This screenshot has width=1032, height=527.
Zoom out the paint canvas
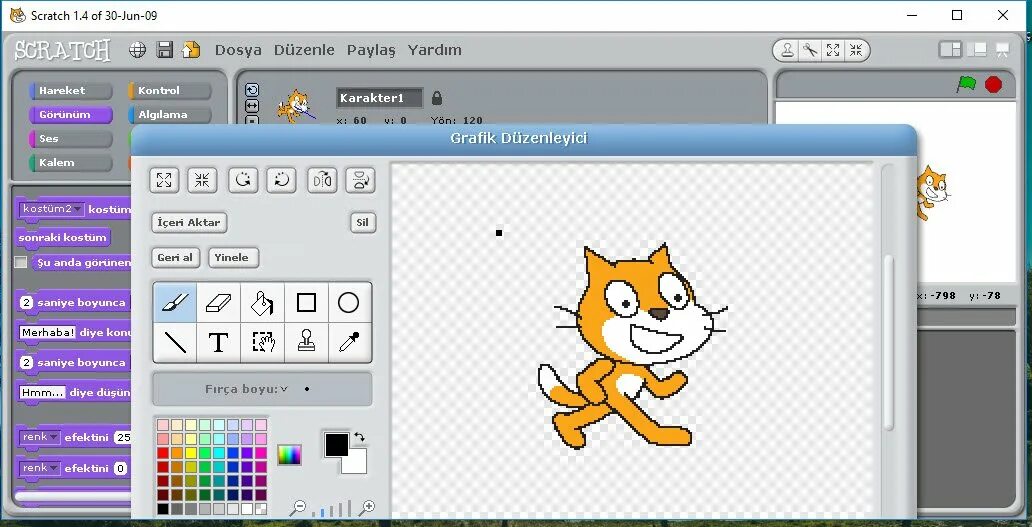pos(298,507)
